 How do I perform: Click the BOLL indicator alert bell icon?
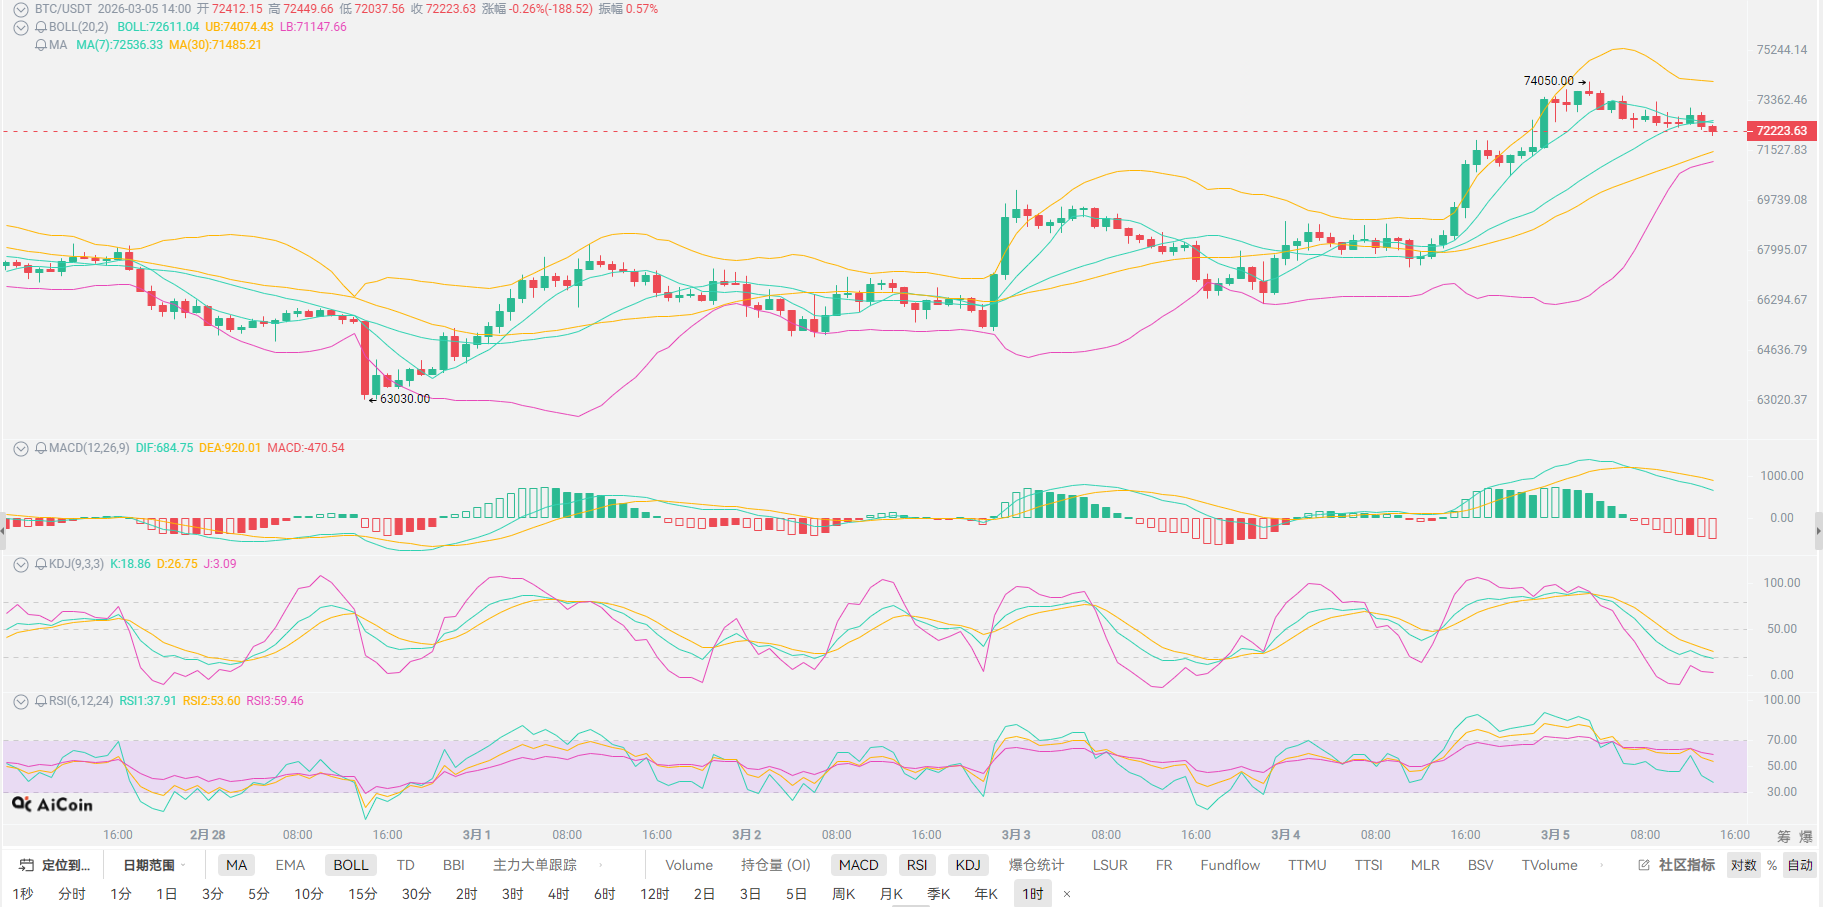tap(41, 27)
